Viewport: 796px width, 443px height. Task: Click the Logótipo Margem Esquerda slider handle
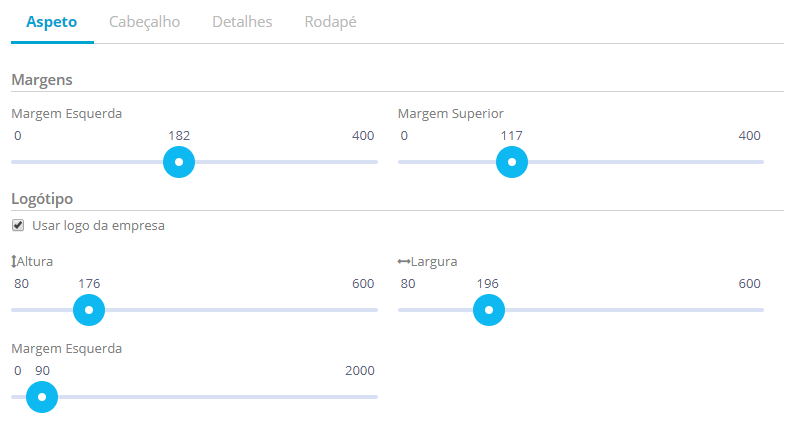(x=42, y=397)
